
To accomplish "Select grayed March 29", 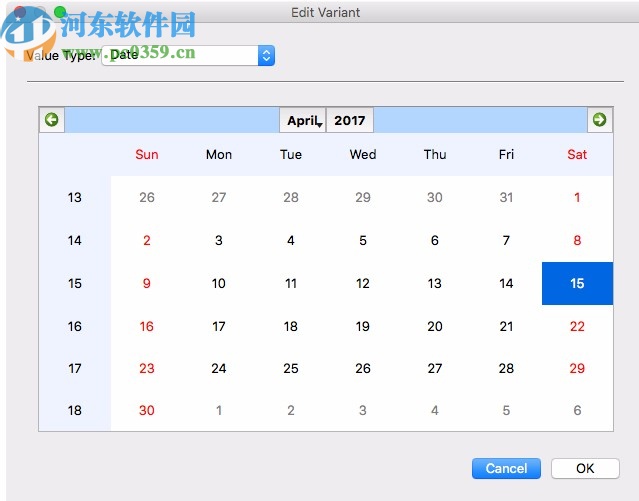I will [363, 197].
